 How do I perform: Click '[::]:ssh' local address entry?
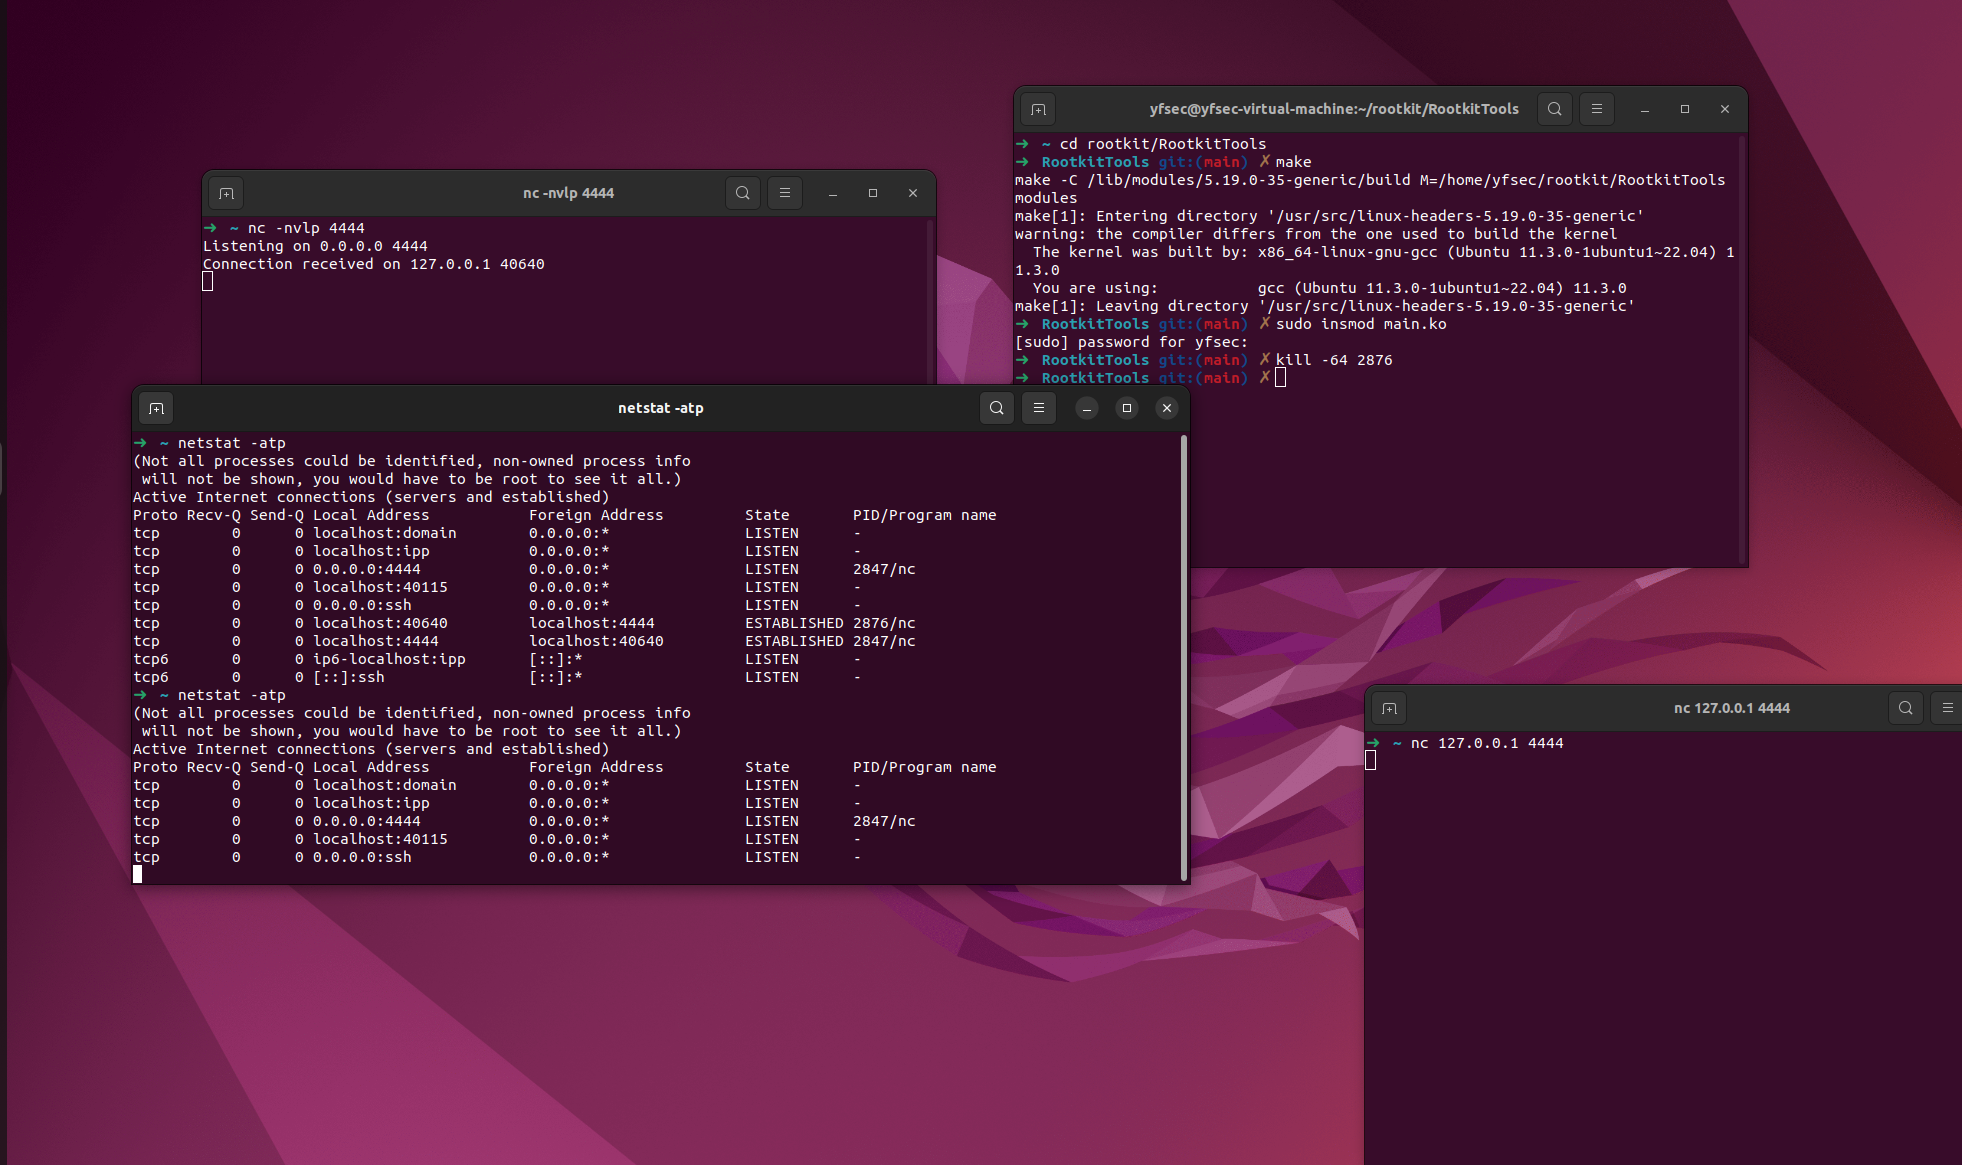pos(349,677)
